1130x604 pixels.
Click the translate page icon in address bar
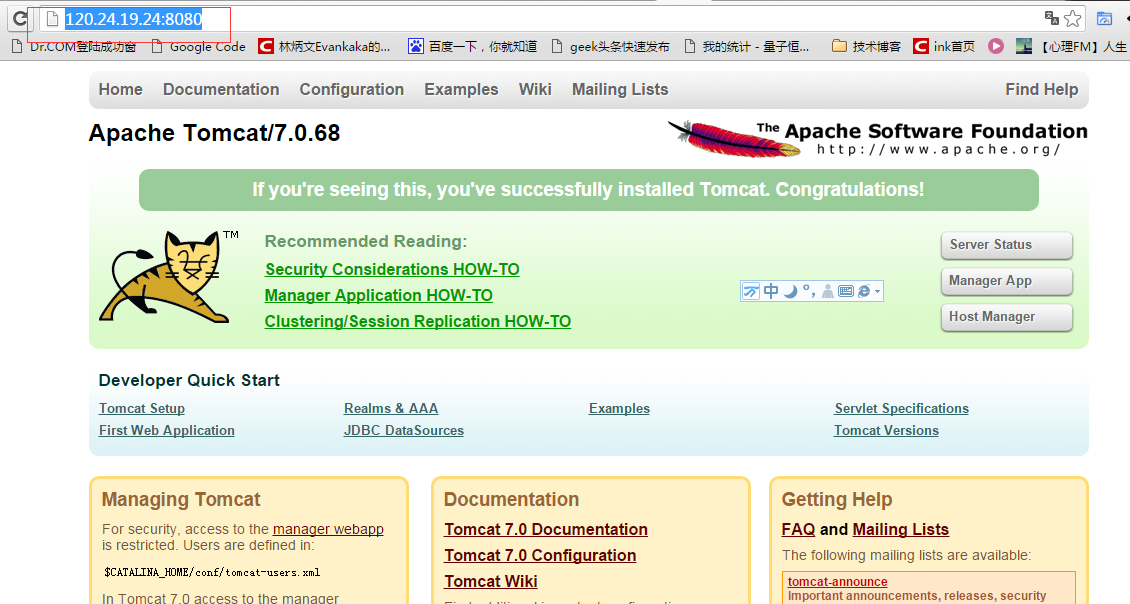point(1052,19)
